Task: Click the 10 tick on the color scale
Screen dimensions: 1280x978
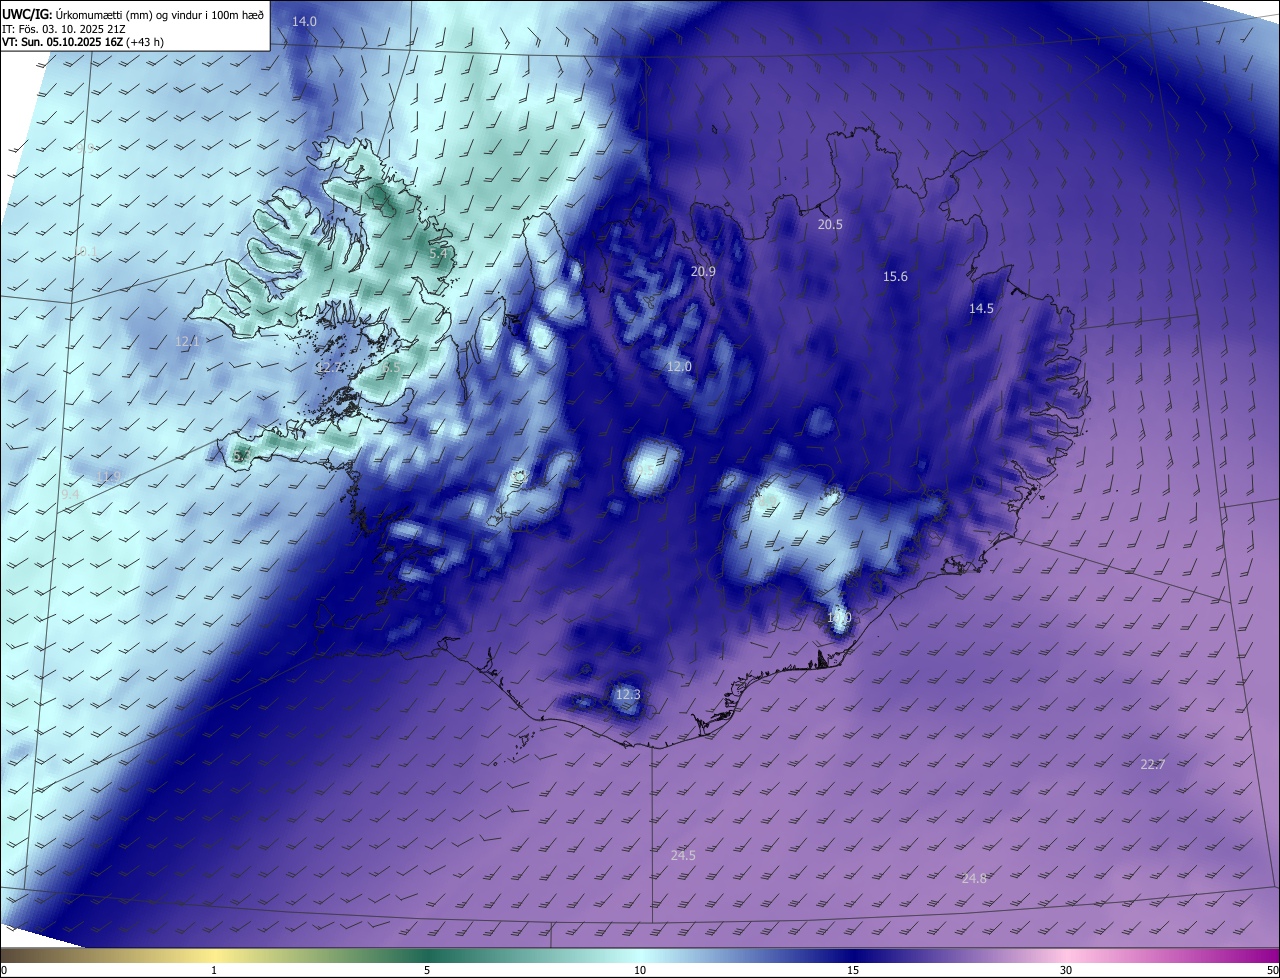Action: pos(640,970)
